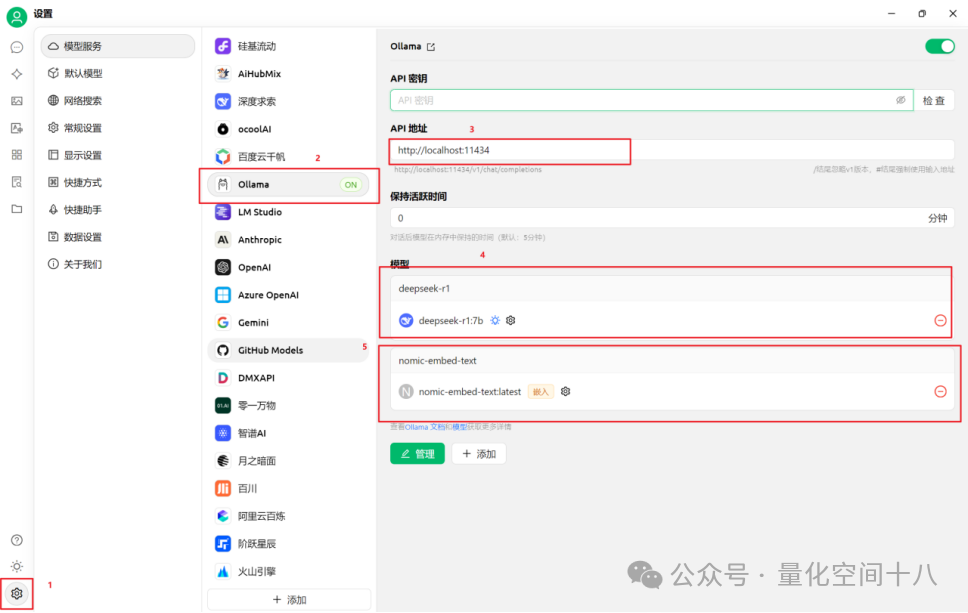
Task: Click reasoning sun icon on deepseek-r1:7b
Action: pos(495,320)
